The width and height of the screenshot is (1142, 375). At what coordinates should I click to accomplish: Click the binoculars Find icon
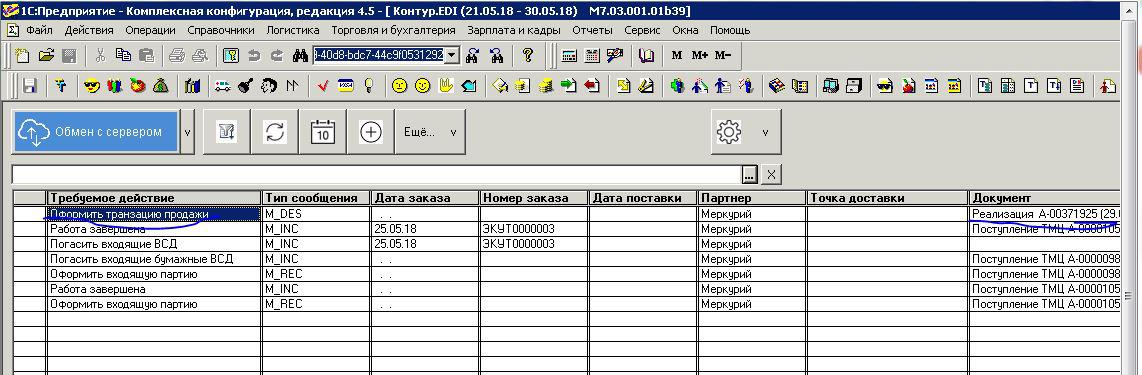[300, 55]
